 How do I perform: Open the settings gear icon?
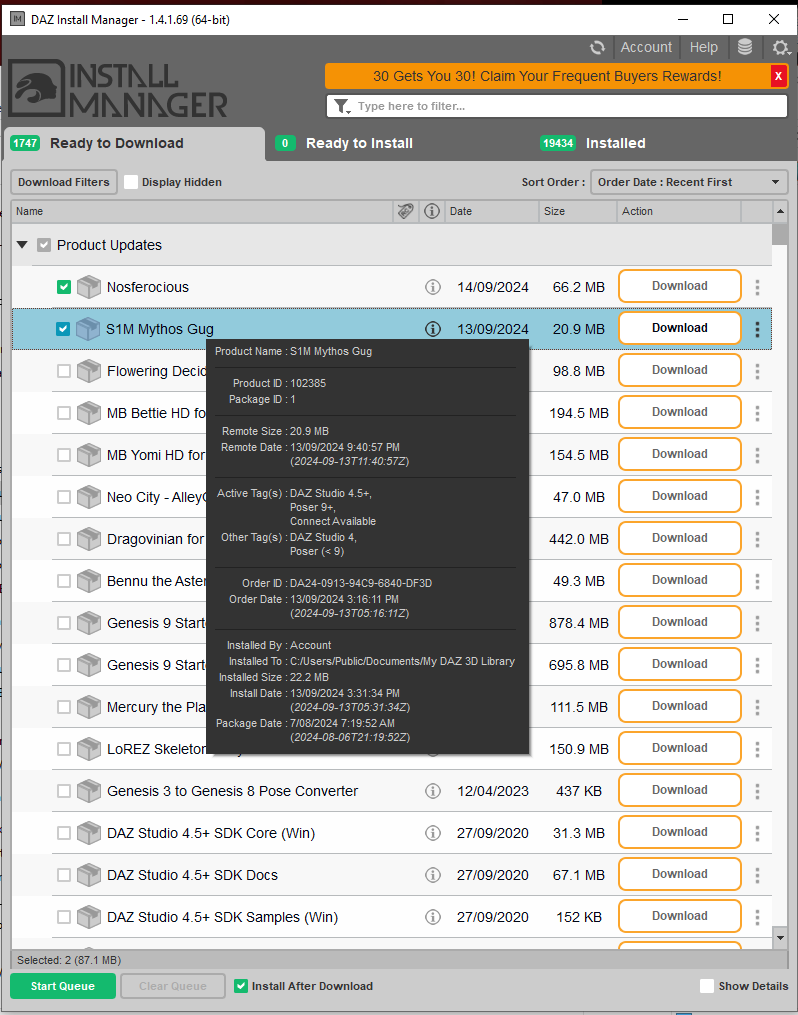781,47
